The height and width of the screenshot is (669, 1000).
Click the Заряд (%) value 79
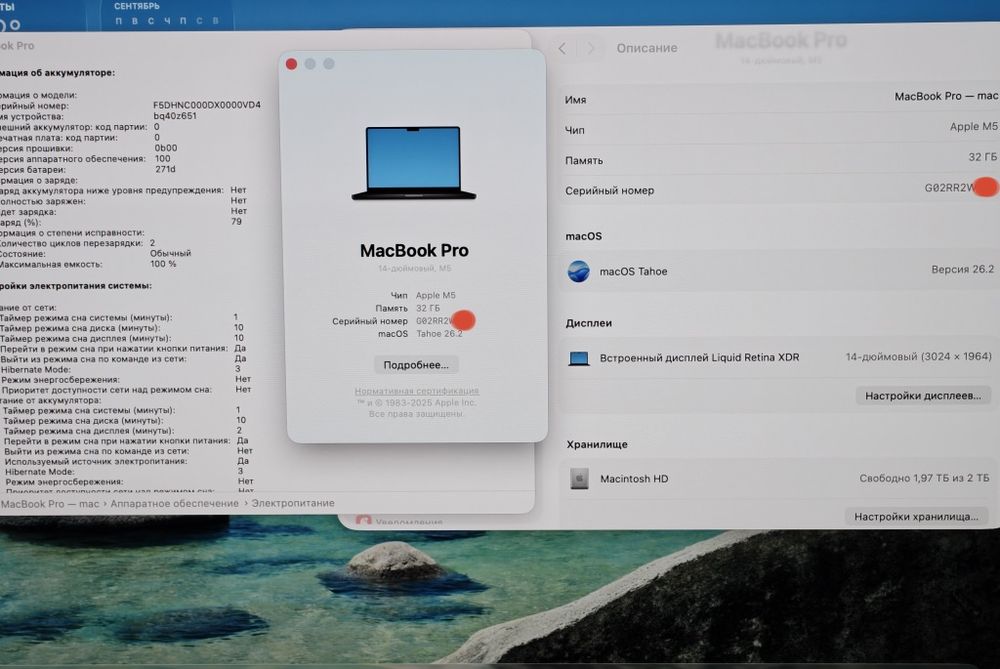(236, 222)
